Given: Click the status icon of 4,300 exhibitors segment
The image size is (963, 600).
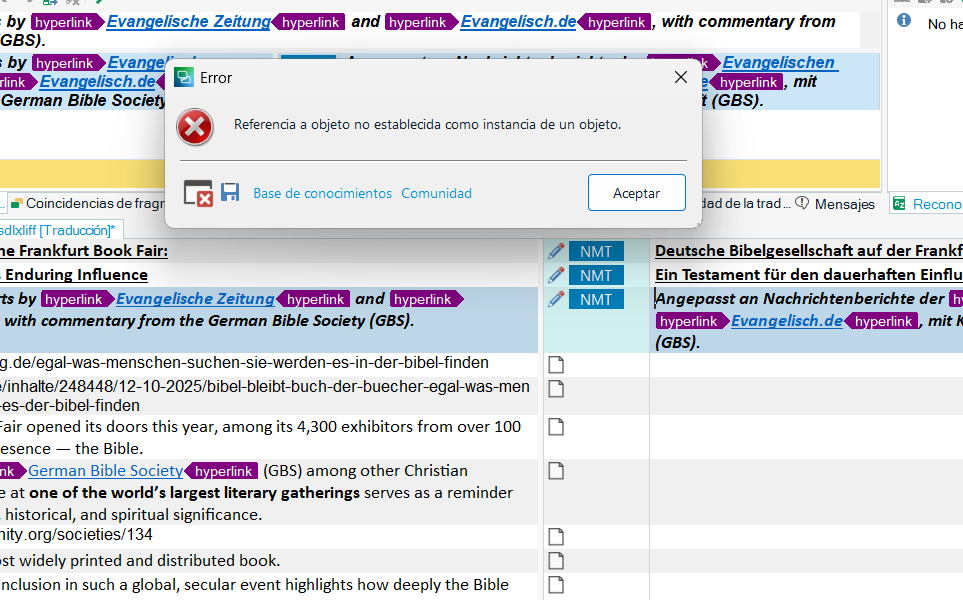Looking at the screenshot, I should [x=556, y=427].
